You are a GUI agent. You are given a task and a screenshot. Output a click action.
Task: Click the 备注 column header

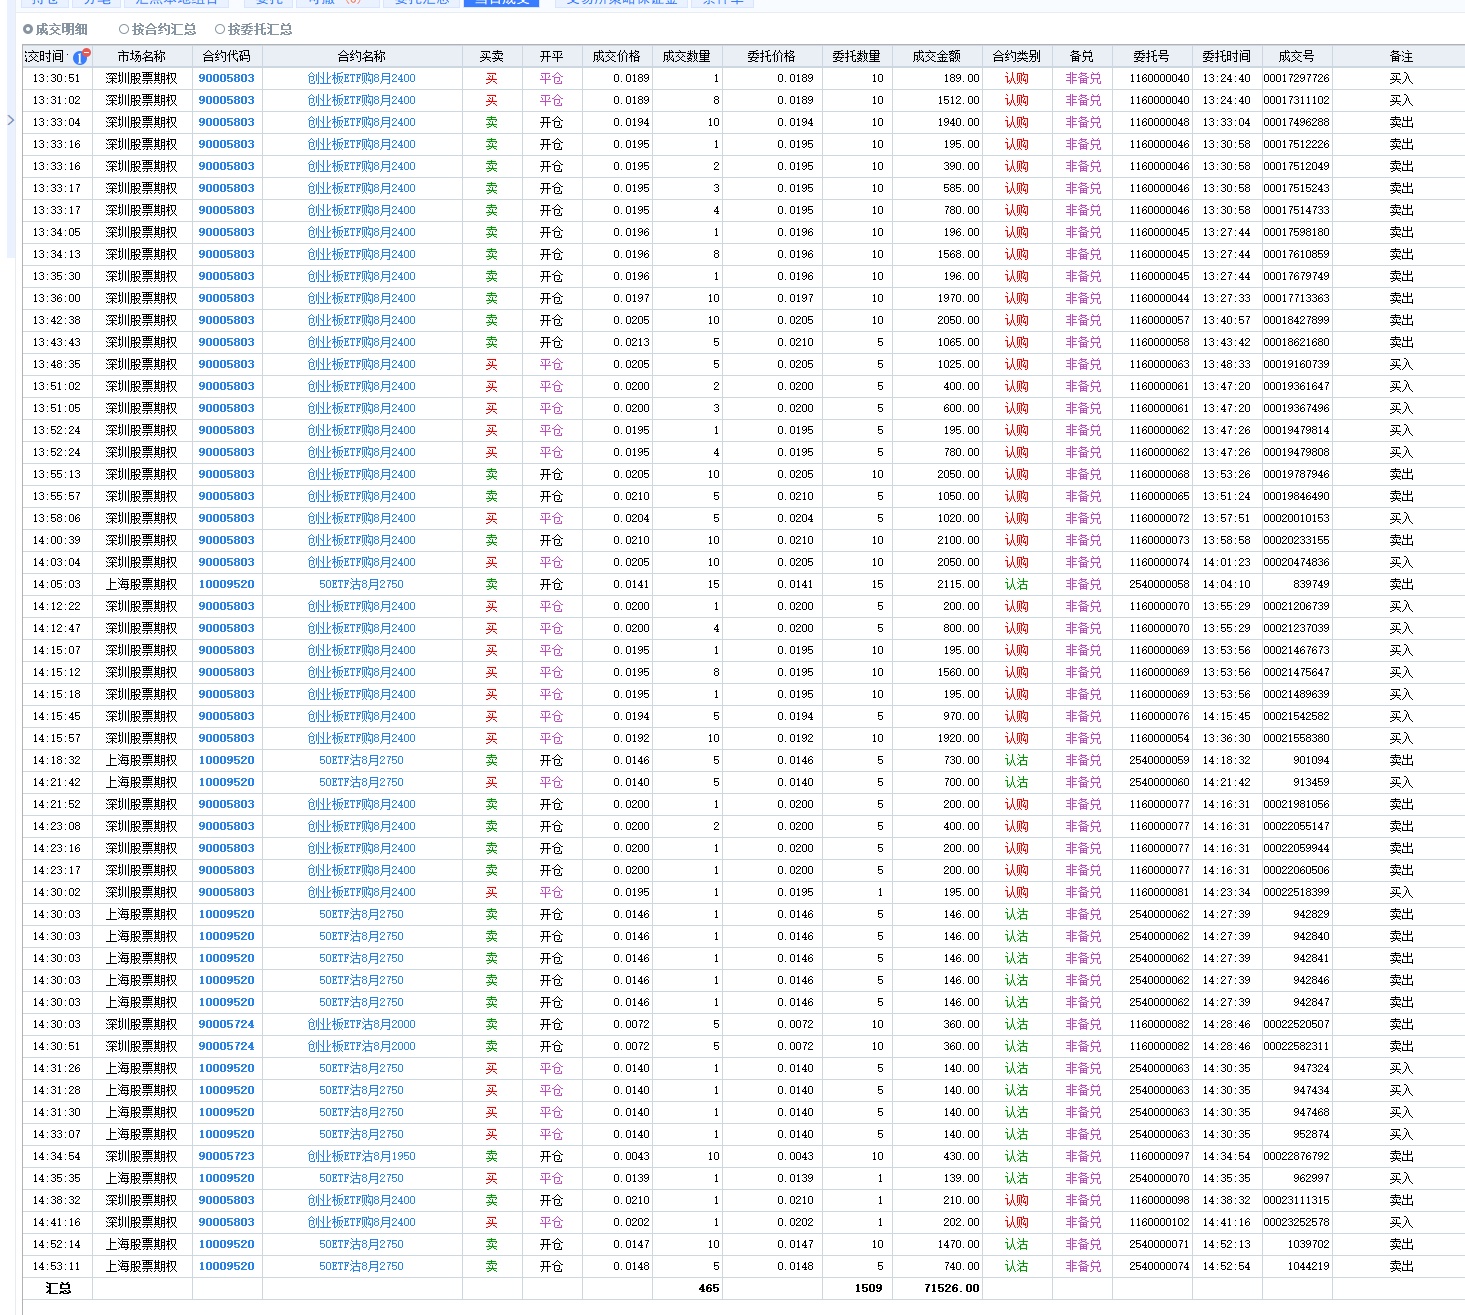click(1401, 56)
